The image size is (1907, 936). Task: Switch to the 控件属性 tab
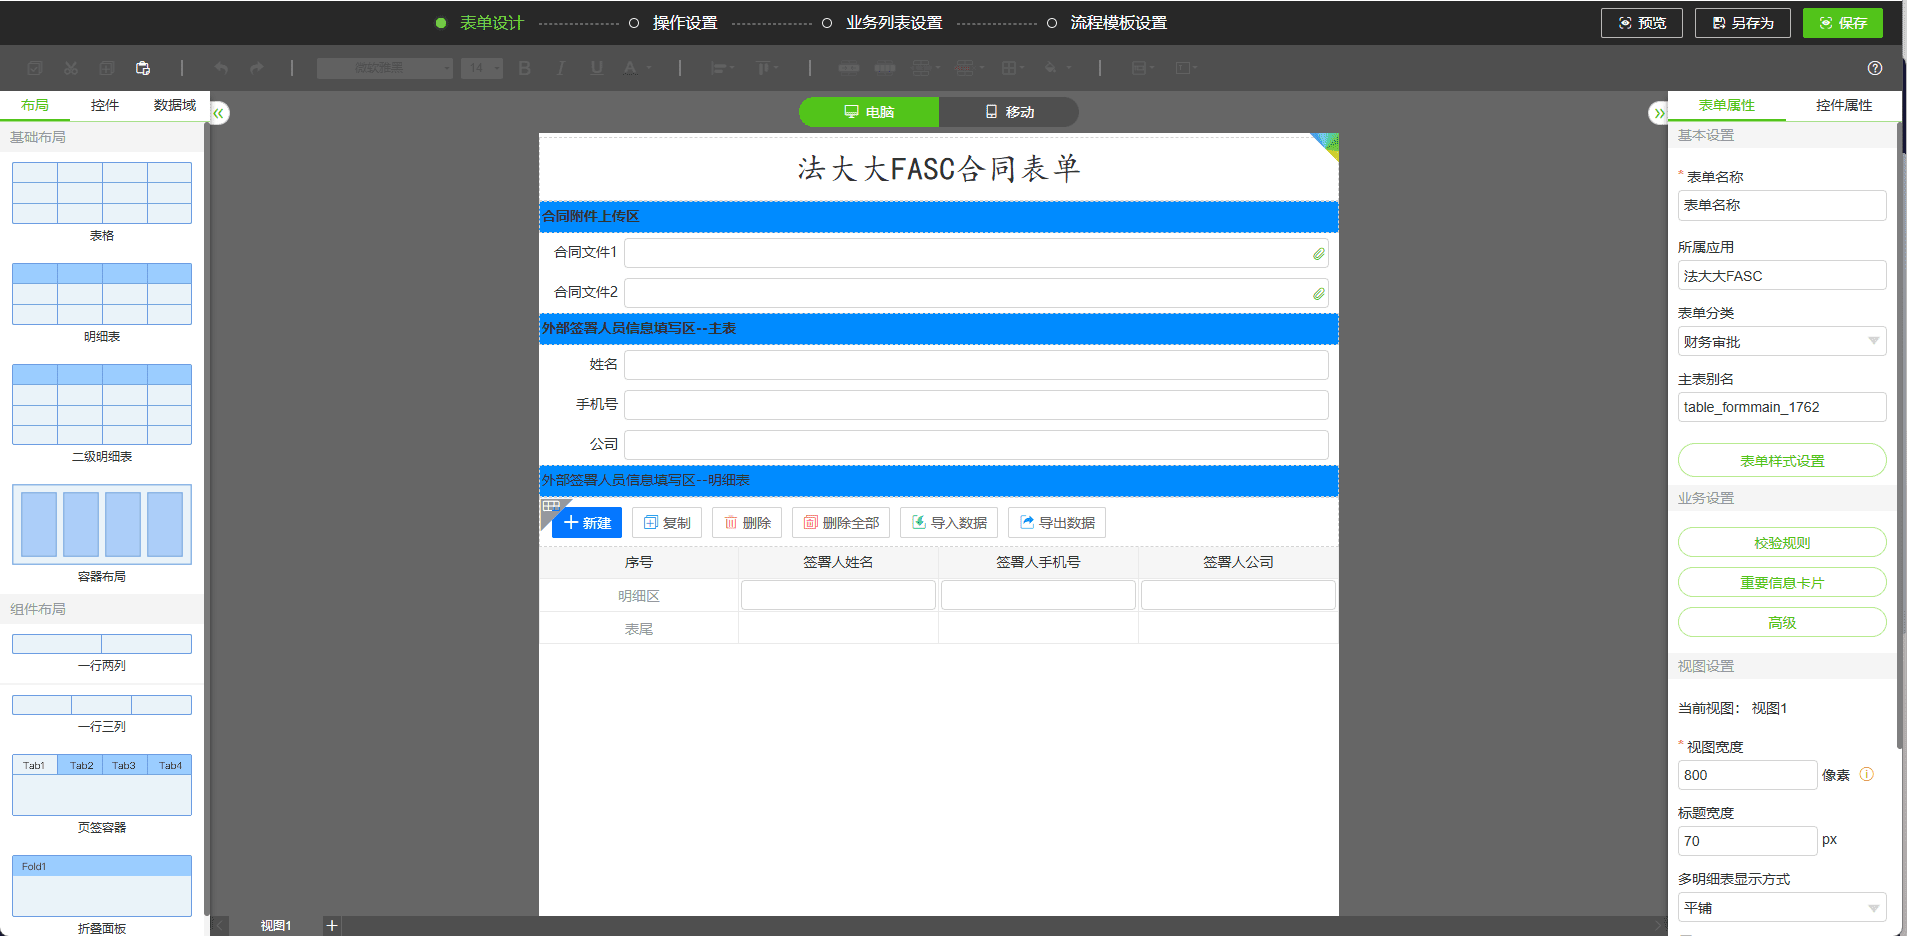pos(1844,105)
